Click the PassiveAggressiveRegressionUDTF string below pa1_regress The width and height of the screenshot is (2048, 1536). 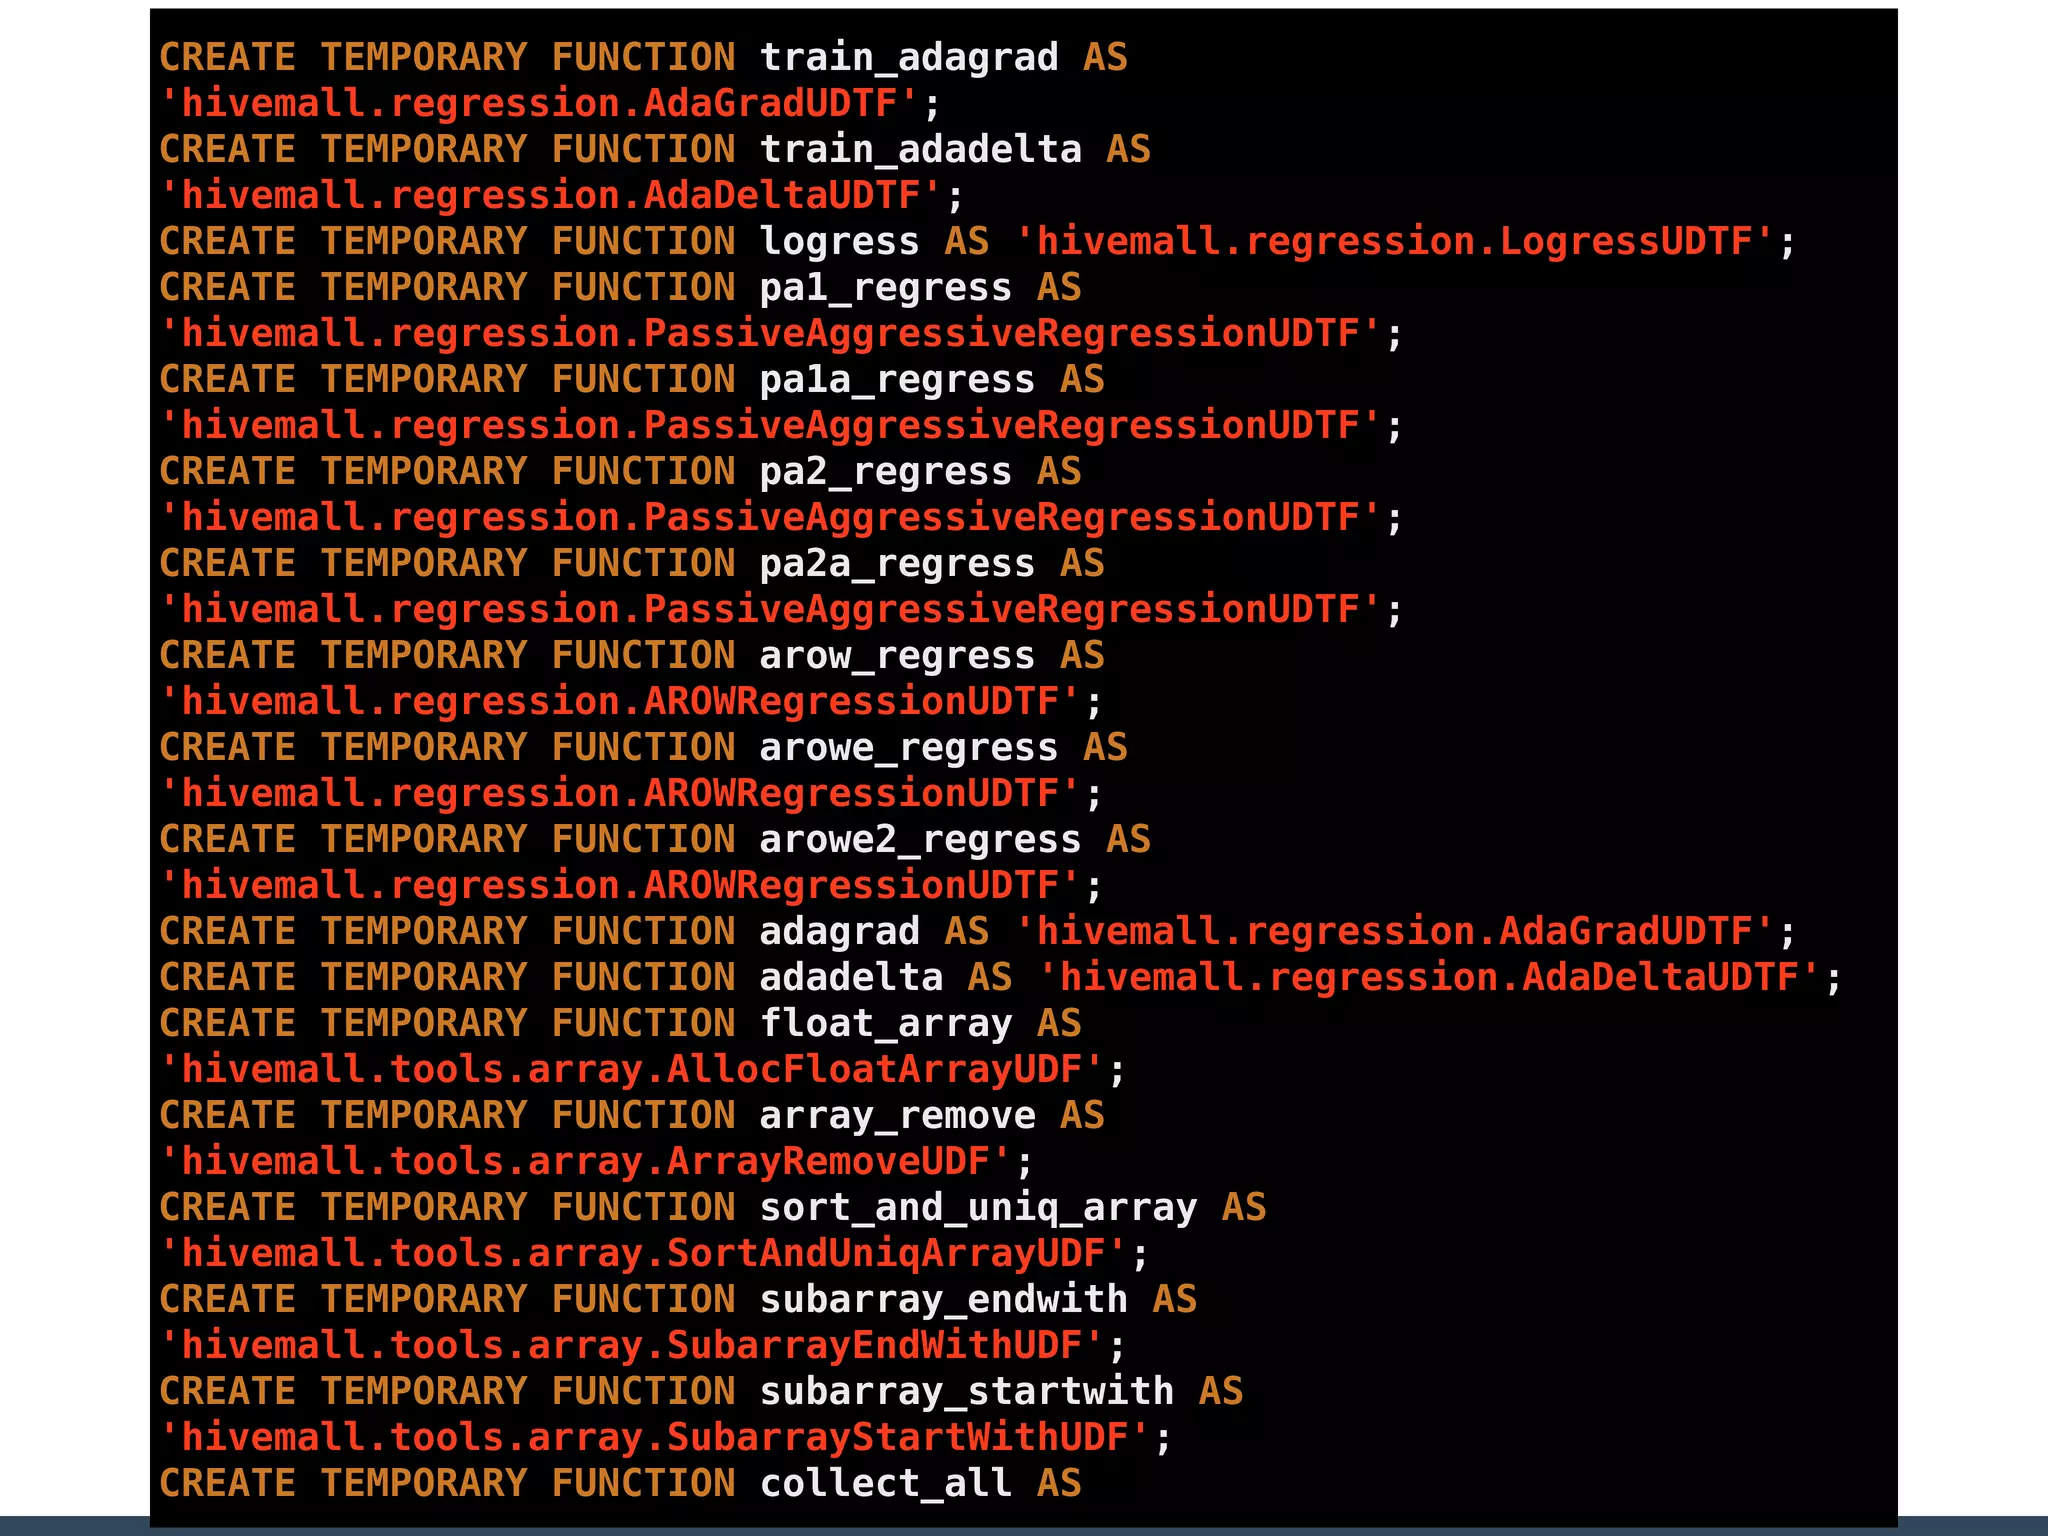click(x=771, y=334)
